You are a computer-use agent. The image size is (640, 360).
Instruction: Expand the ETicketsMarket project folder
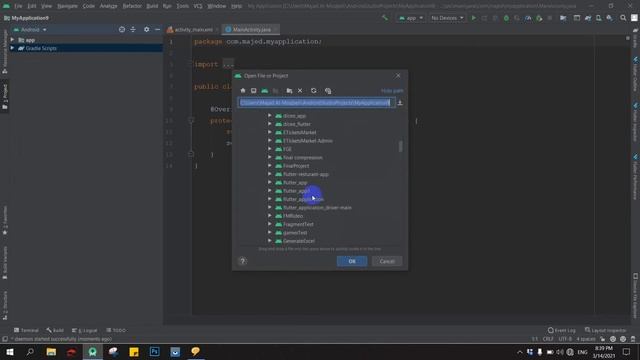[270, 132]
